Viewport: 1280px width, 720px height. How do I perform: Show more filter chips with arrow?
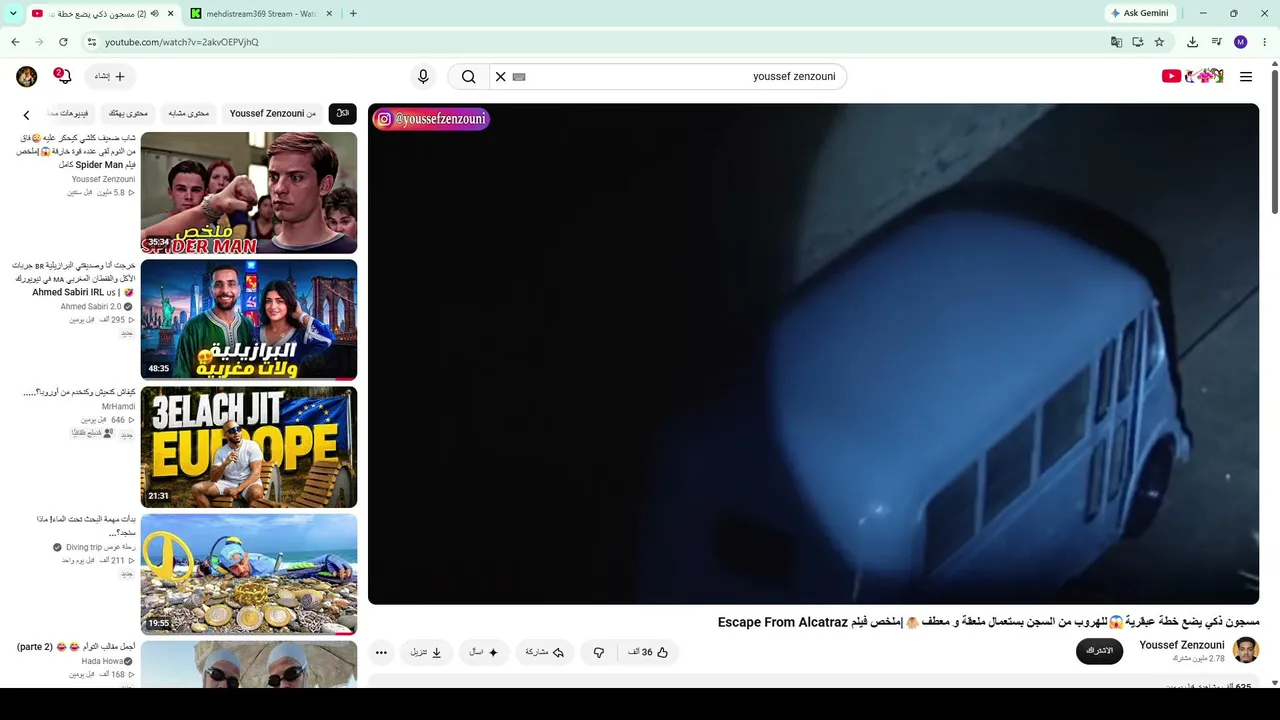click(x=26, y=114)
